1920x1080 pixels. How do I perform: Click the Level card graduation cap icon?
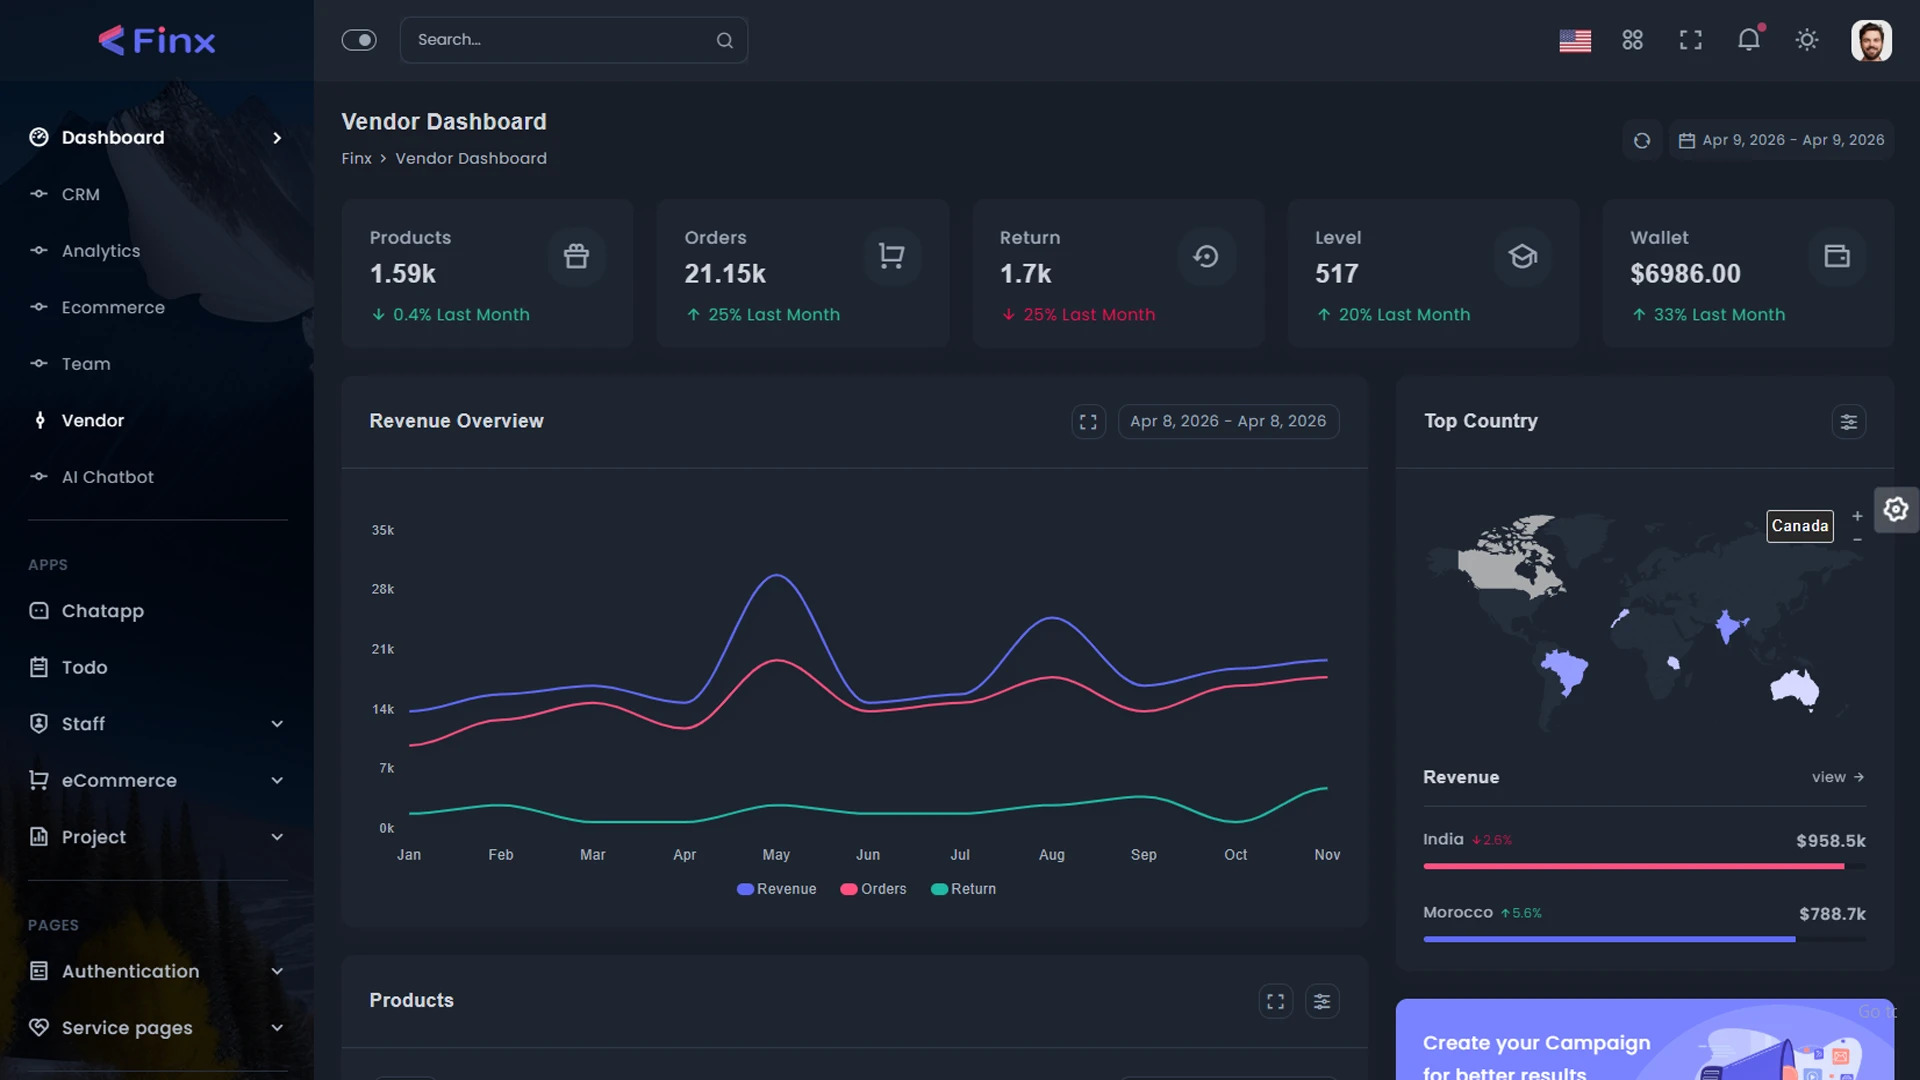click(1522, 256)
